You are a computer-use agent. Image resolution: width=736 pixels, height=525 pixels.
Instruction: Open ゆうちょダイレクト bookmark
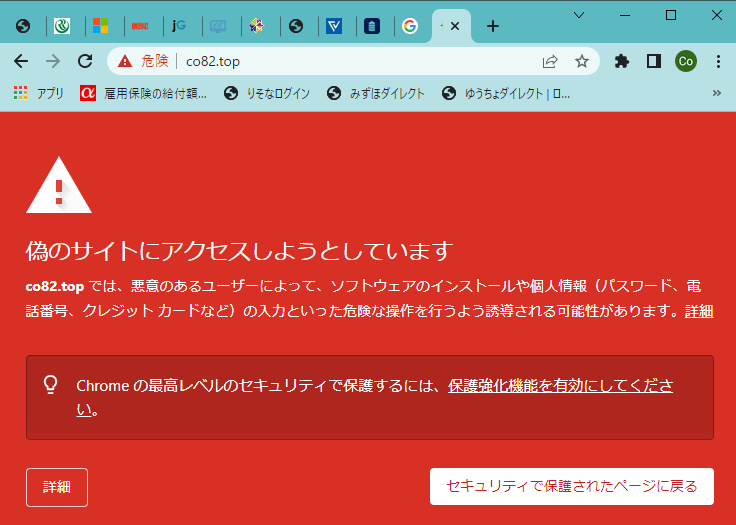coord(506,93)
